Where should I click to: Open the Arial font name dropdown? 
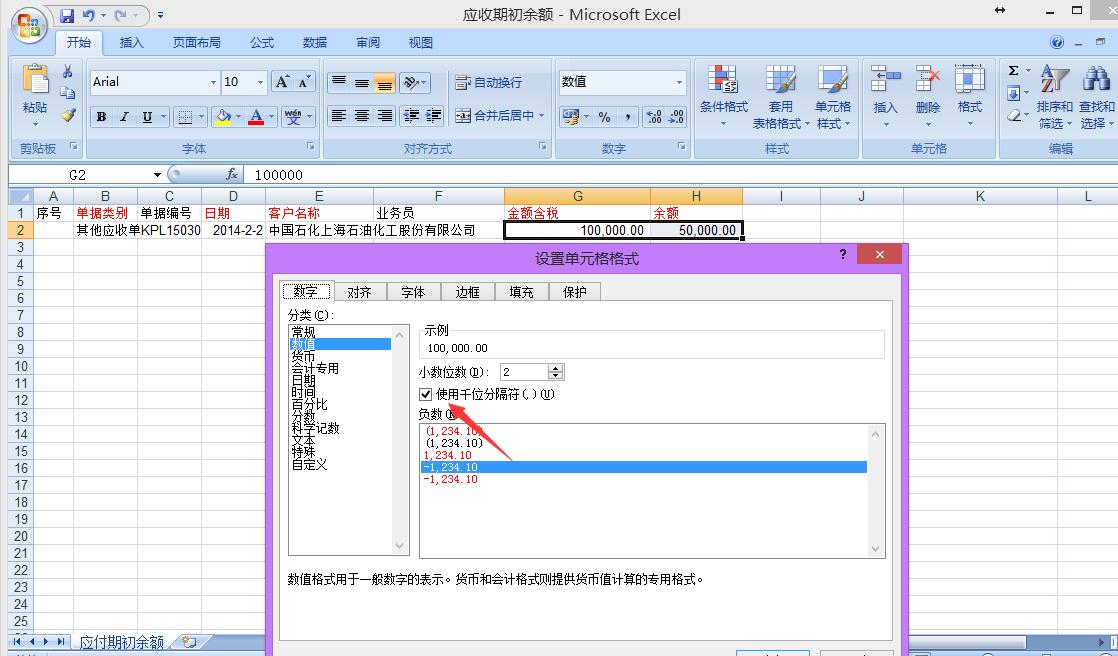213,82
